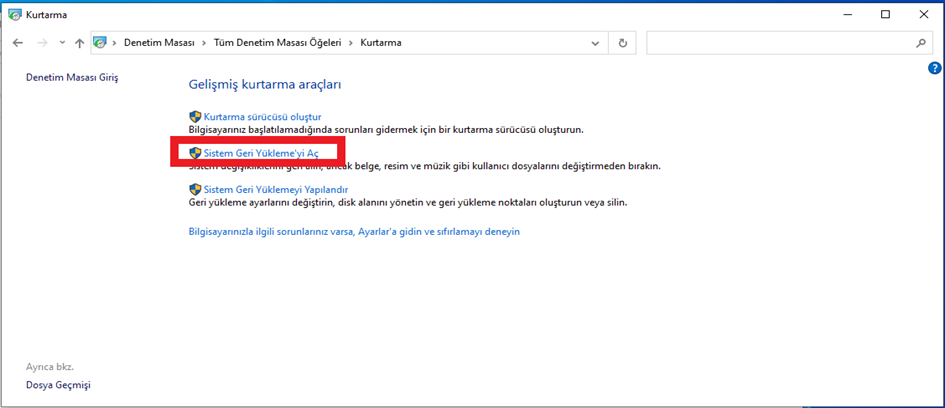Click shield icon beside 'Sistem Geri Yükleme'yi Aç'
This screenshot has height=408, width=945.
(195, 153)
